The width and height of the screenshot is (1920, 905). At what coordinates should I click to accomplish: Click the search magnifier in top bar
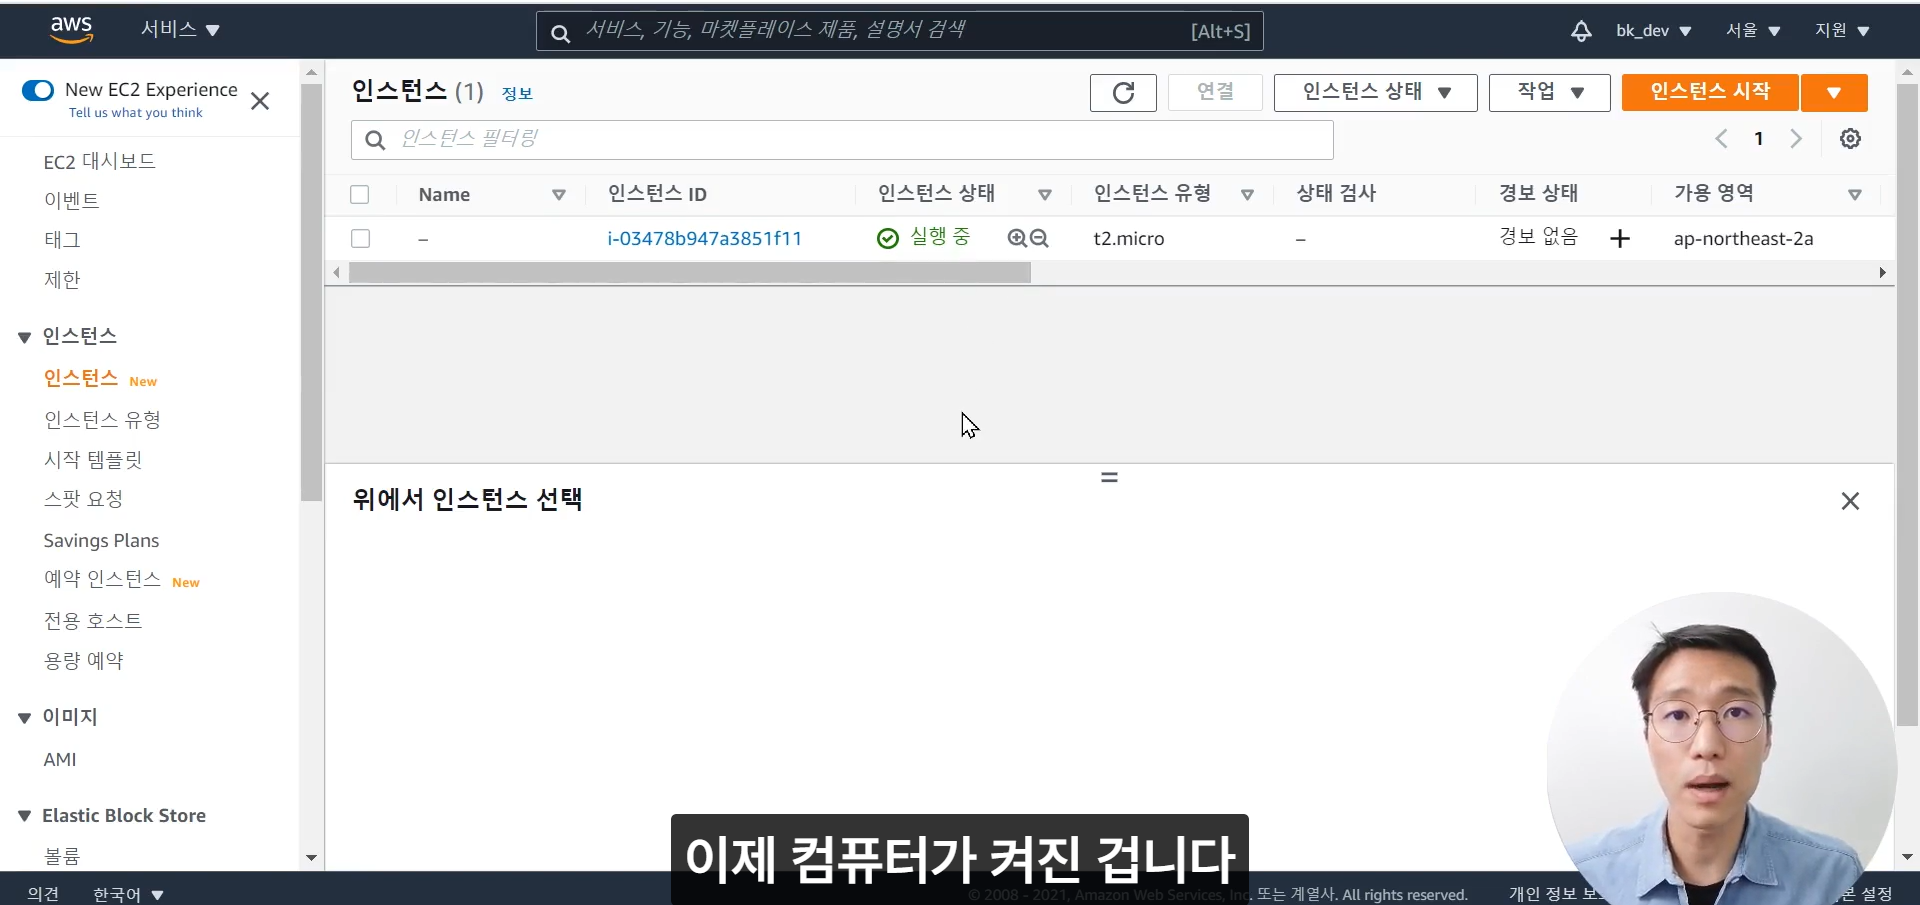(561, 33)
